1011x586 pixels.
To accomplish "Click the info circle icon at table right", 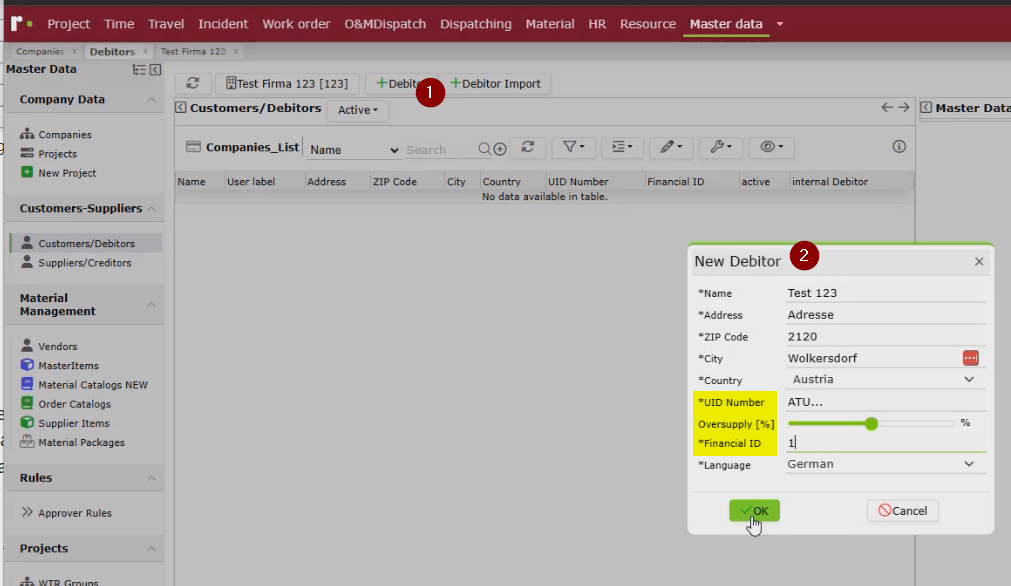I will (x=899, y=147).
